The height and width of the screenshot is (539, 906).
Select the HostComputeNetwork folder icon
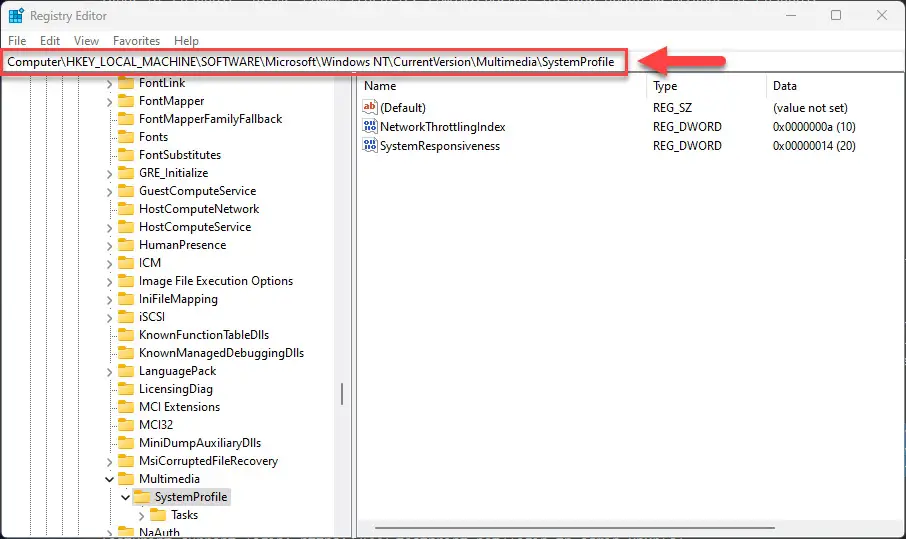pyautogui.click(x=126, y=209)
